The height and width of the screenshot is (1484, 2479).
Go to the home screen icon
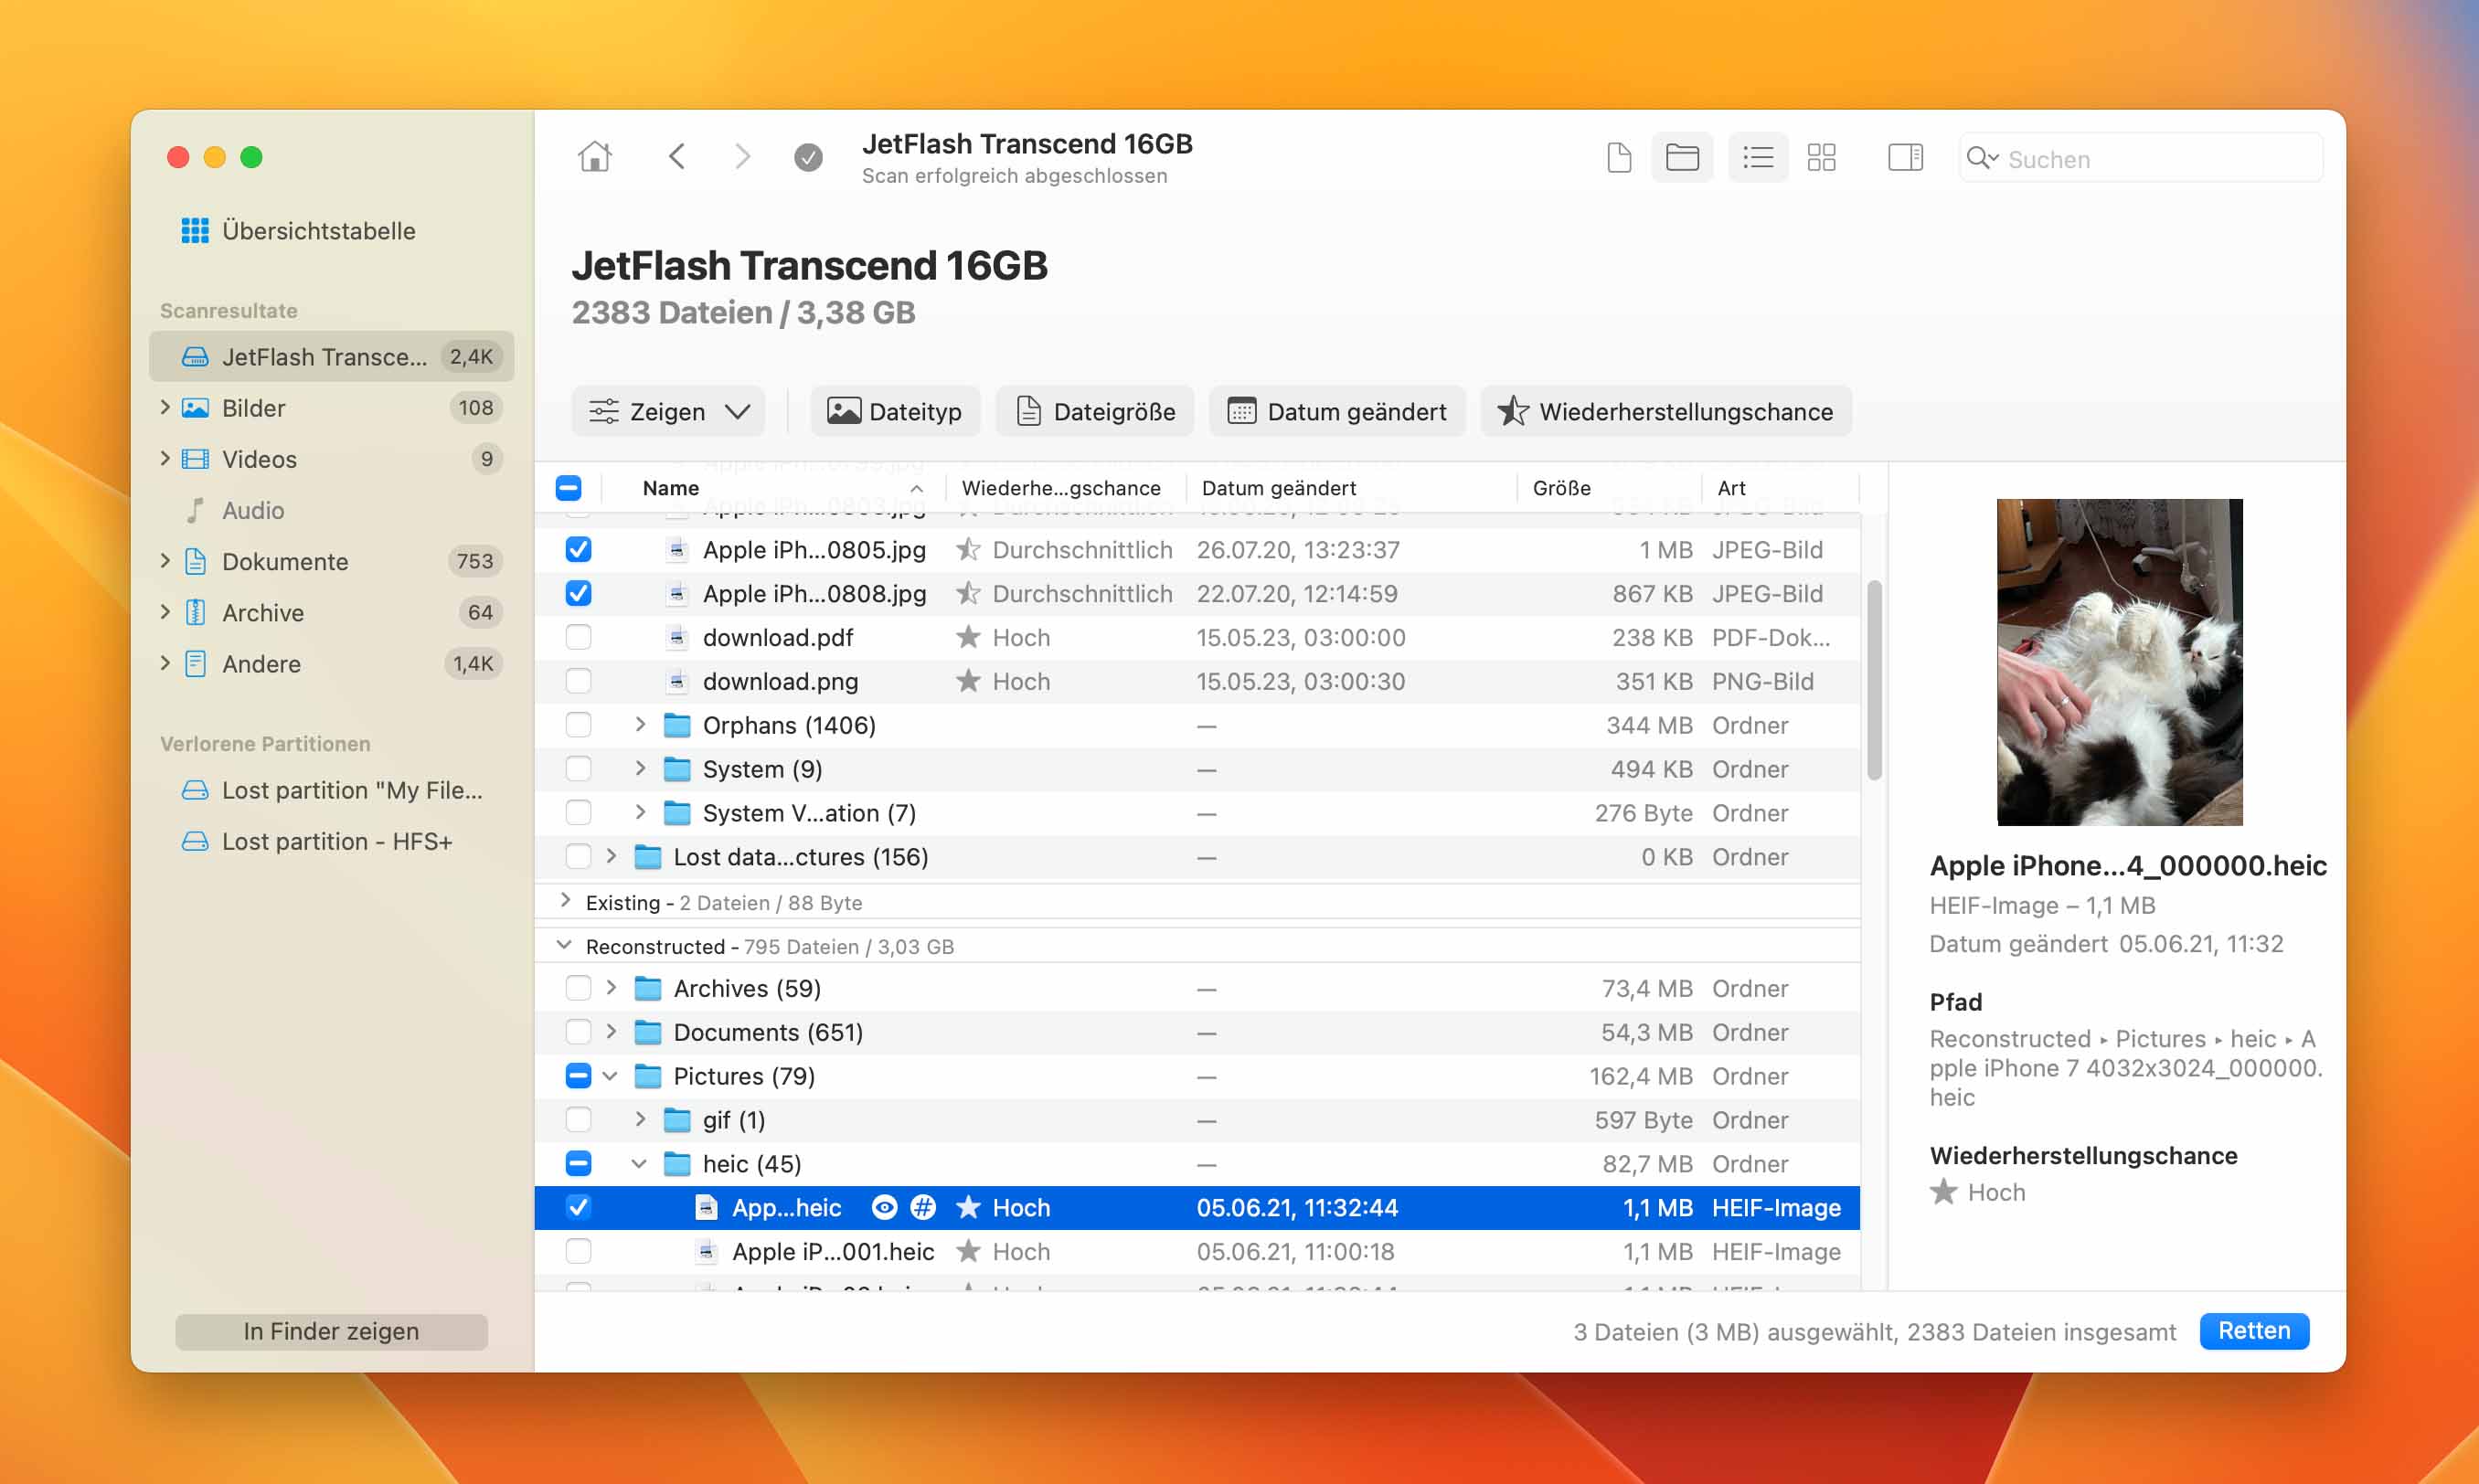coord(594,157)
